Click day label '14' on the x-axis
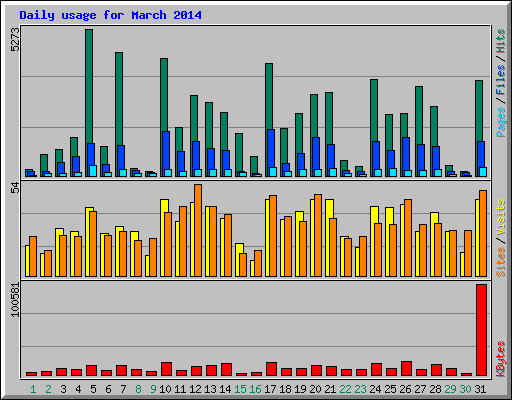The image size is (512, 400). (x=225, y=389)
